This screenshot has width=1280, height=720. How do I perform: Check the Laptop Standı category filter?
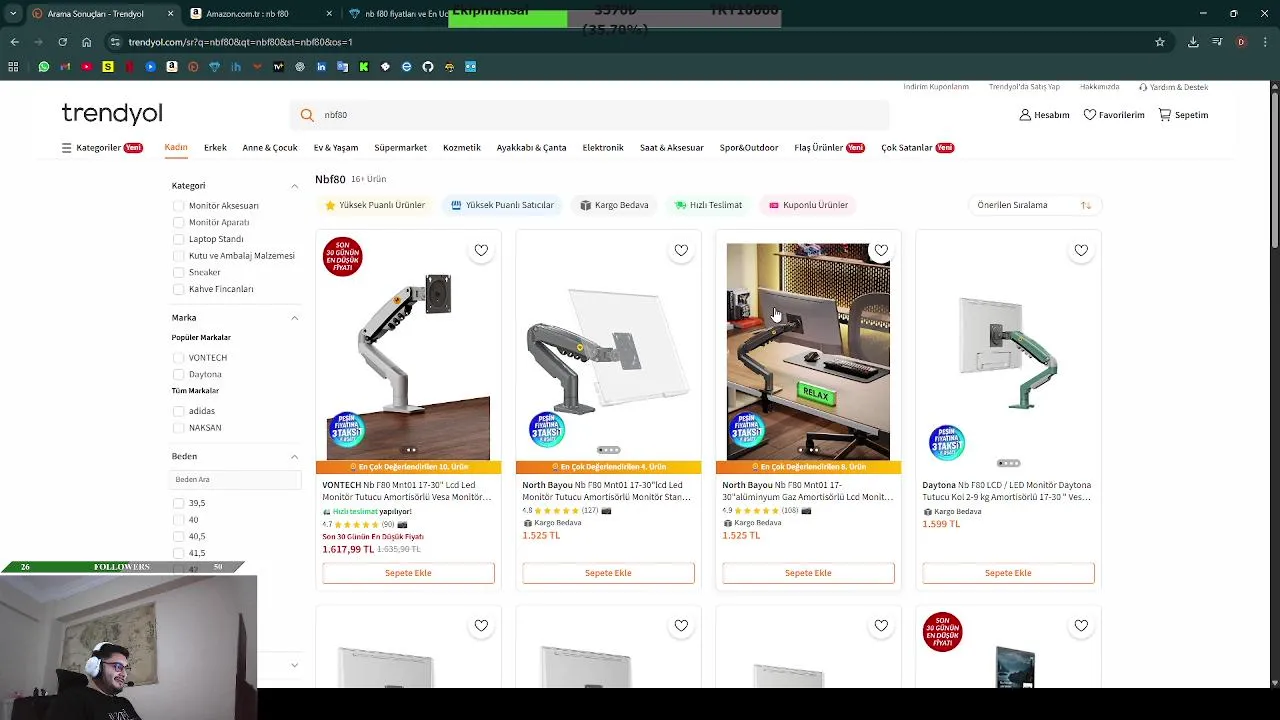click(x=179, y=239)
